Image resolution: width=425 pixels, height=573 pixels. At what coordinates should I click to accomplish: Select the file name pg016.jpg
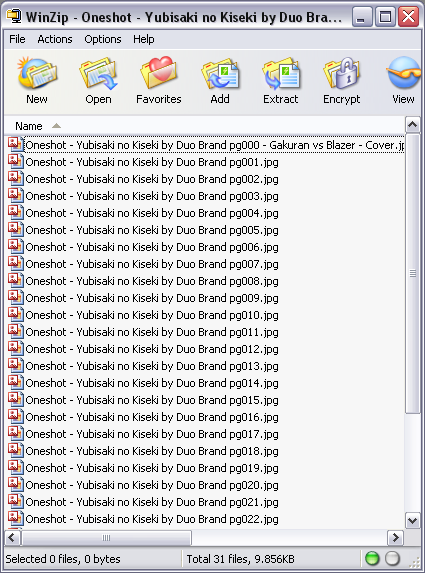click(x=152, y=417)
